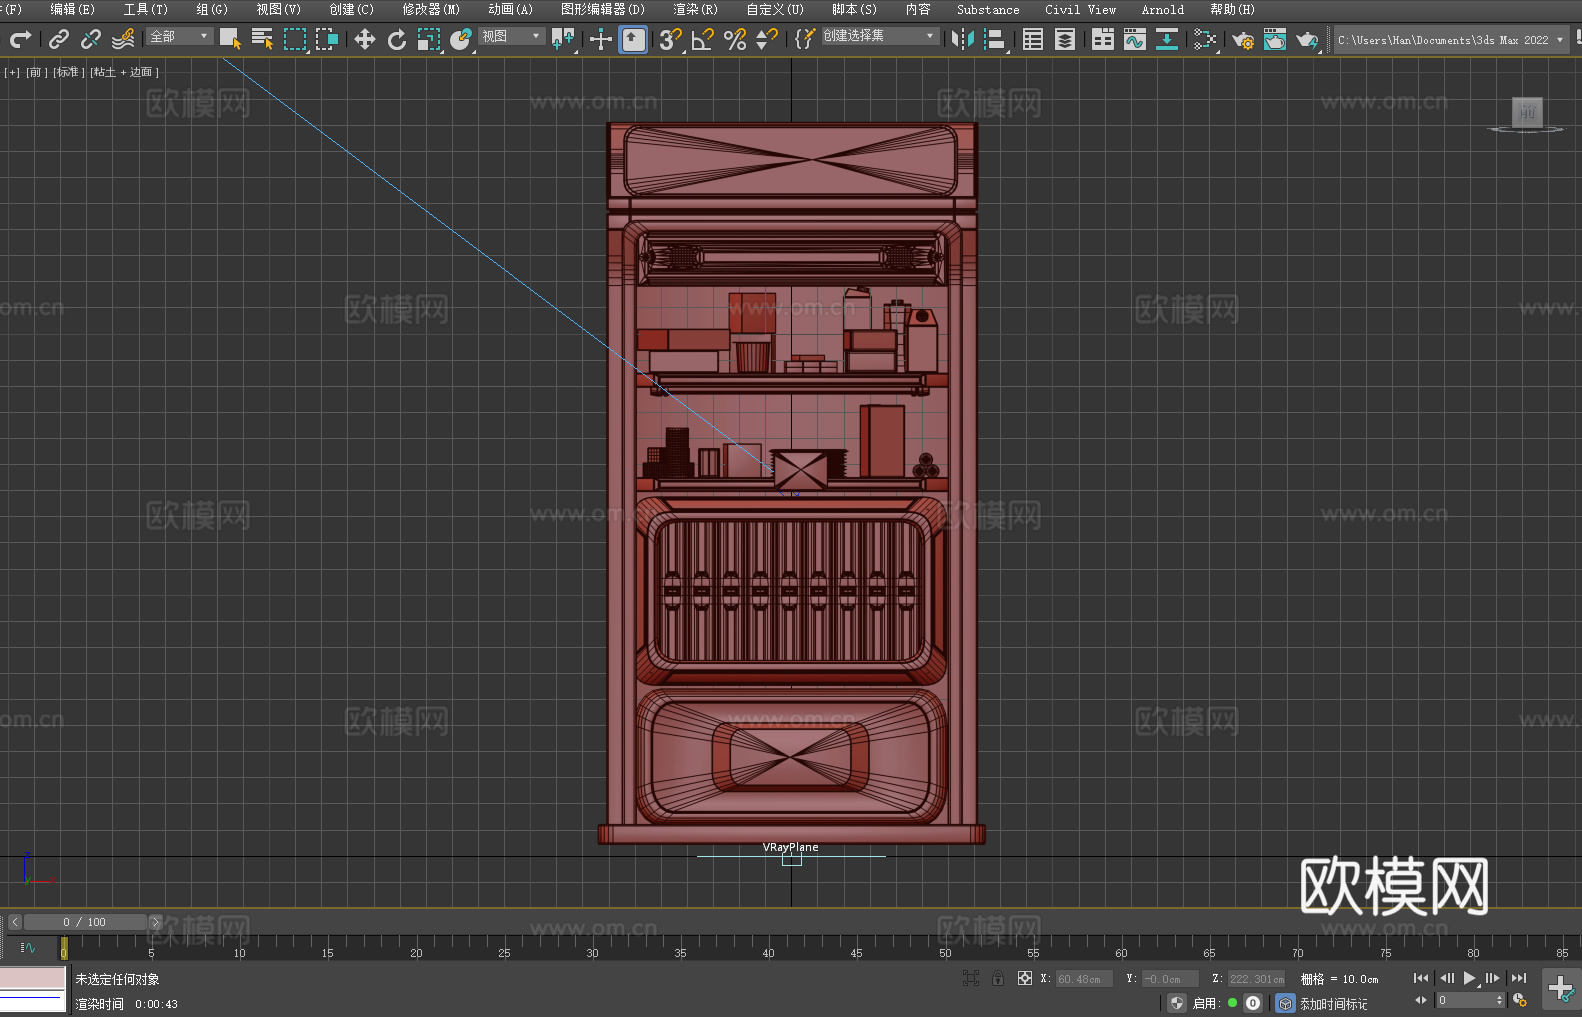Open the 工具(T) menu
1582x1017 pixels.
point(146,9)
